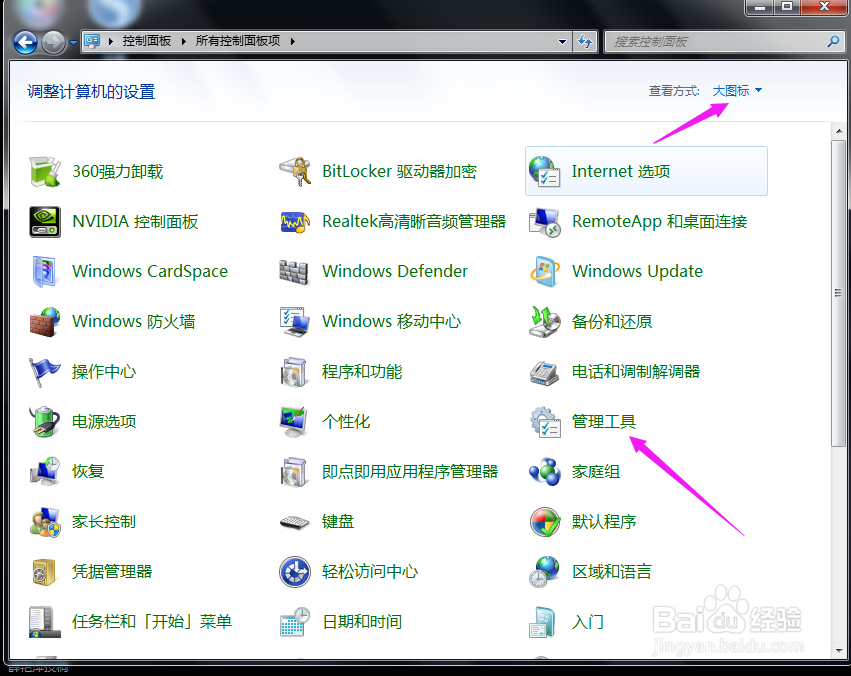Open the Windows Update icon

544,271
